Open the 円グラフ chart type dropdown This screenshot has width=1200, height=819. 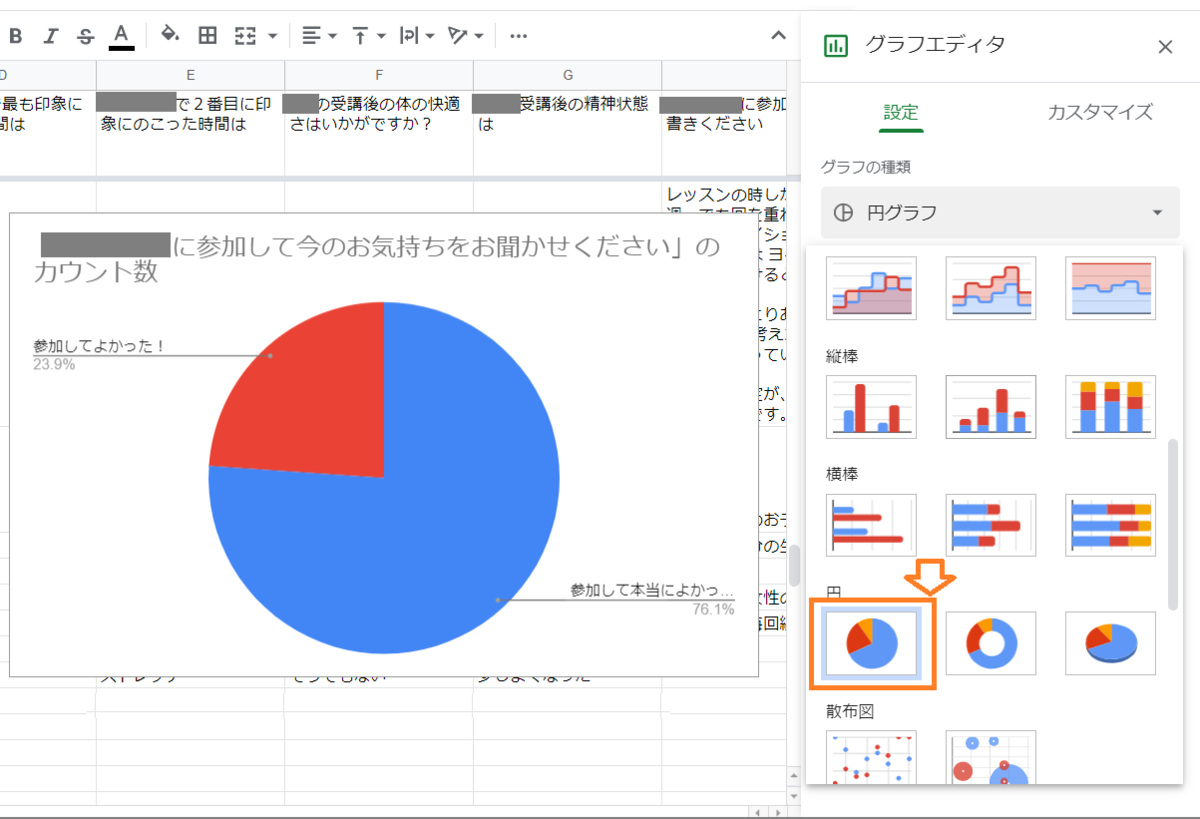click(1000, 212)
